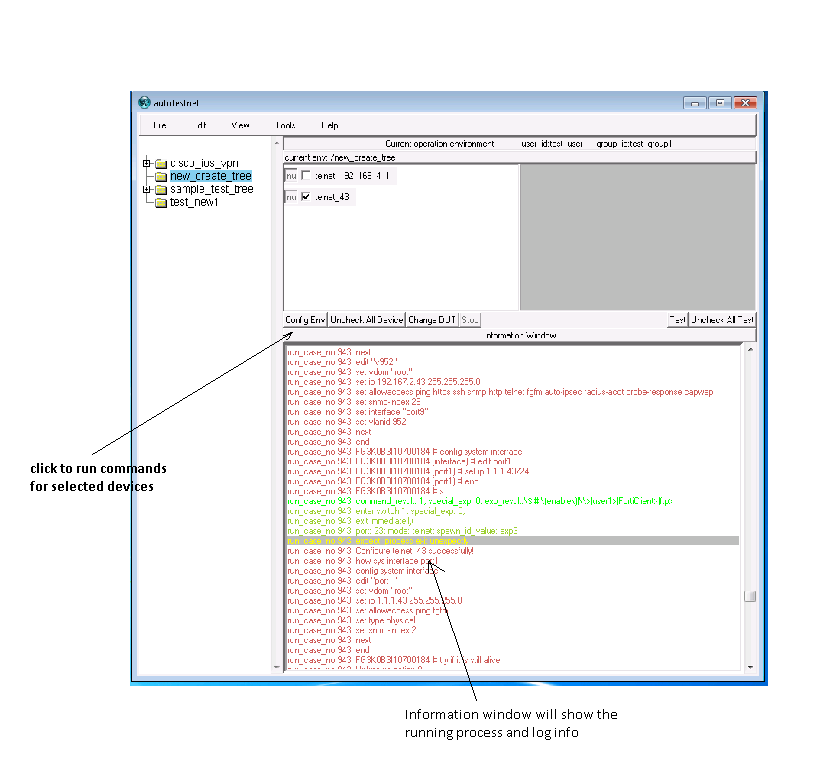Open the Tools menu
838x784 pixels.
tap(286, 126)
